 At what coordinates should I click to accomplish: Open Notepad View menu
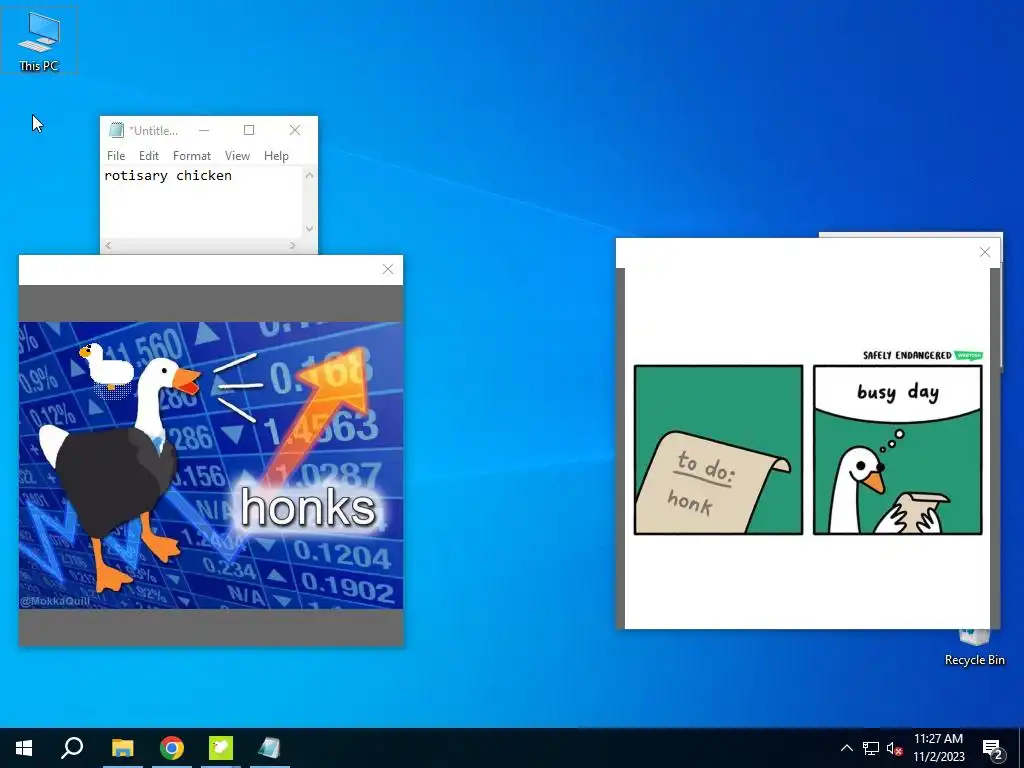coord(237,155)
